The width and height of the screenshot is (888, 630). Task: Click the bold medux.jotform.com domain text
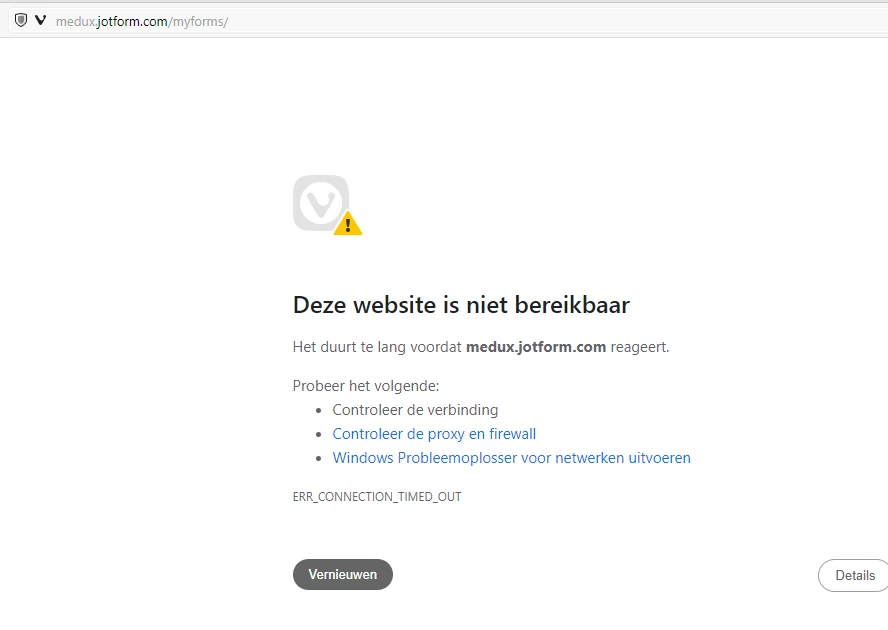click(x=535, y=347)
